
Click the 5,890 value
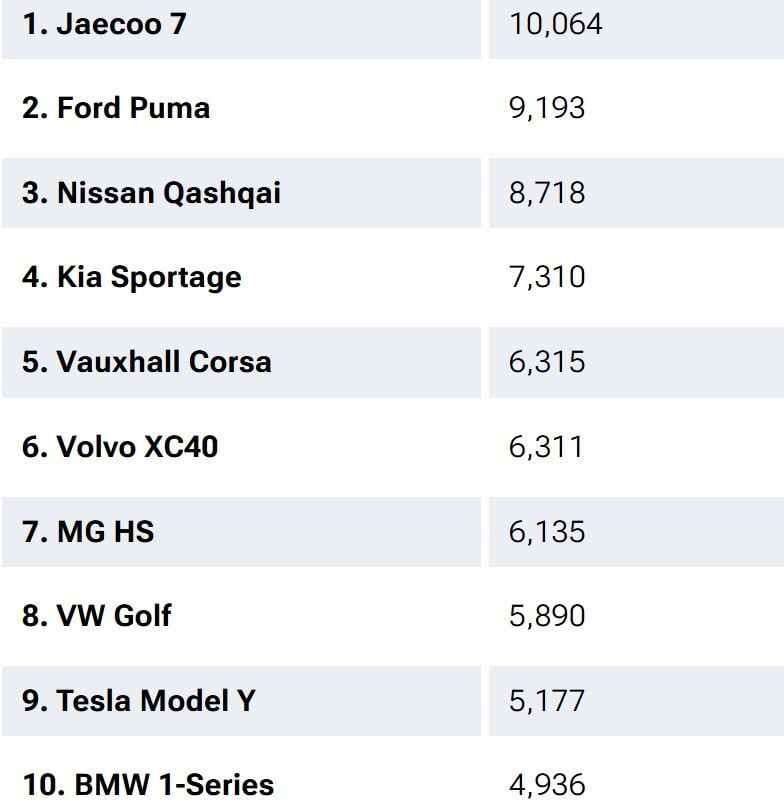(547, 616)
